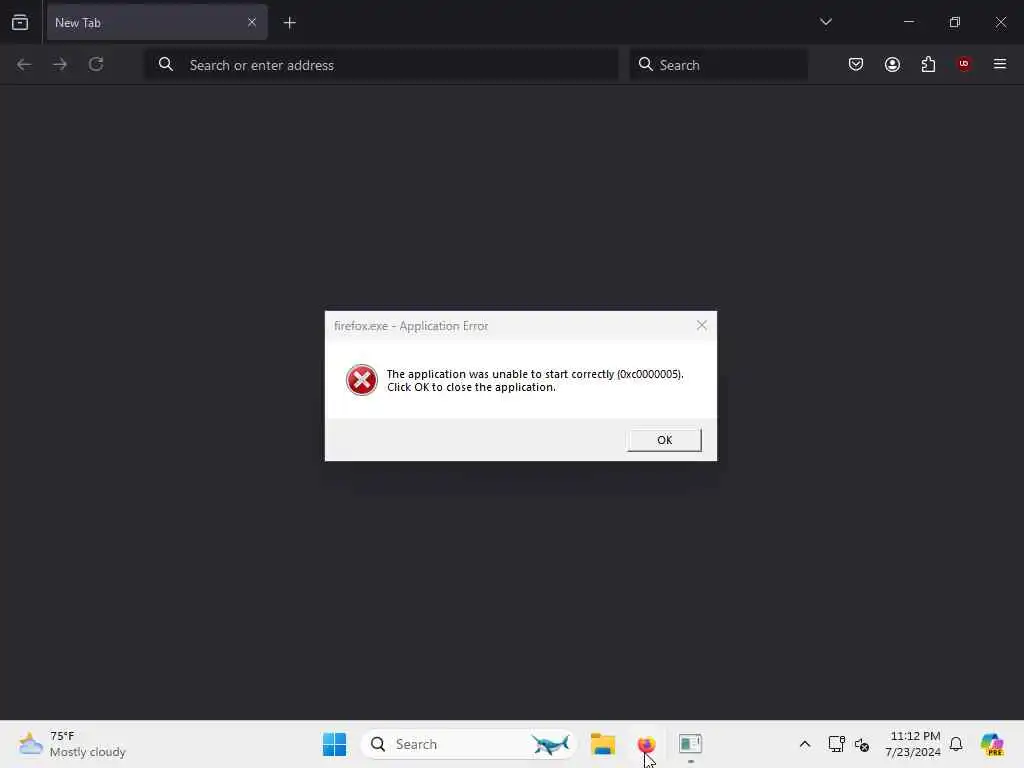The height and width of the screenshot is (768, 1024).
Task: Click OK in the Application Error dialog
Action: pos(664,440)
